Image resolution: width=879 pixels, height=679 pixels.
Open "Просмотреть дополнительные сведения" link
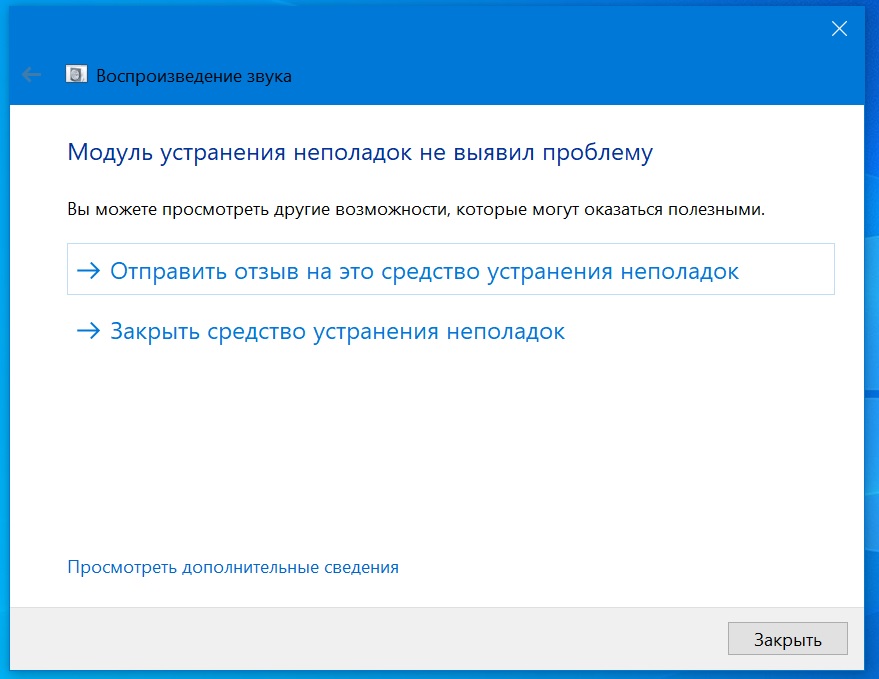pos(232,567)
